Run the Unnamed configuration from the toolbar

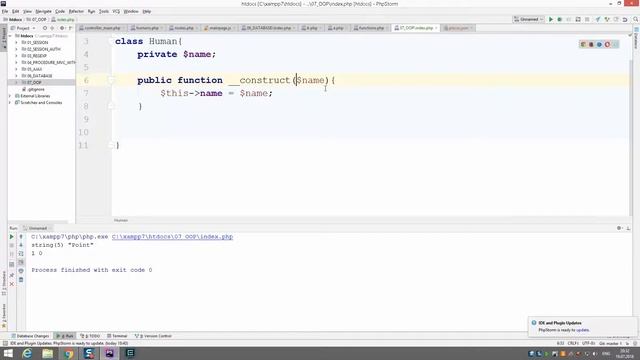551,19
